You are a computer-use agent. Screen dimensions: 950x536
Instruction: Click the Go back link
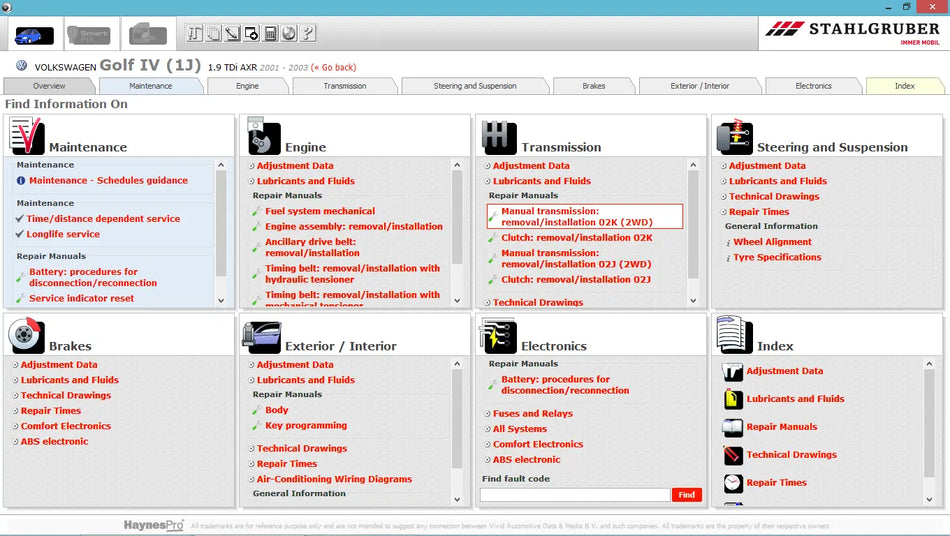pos(333,67)
